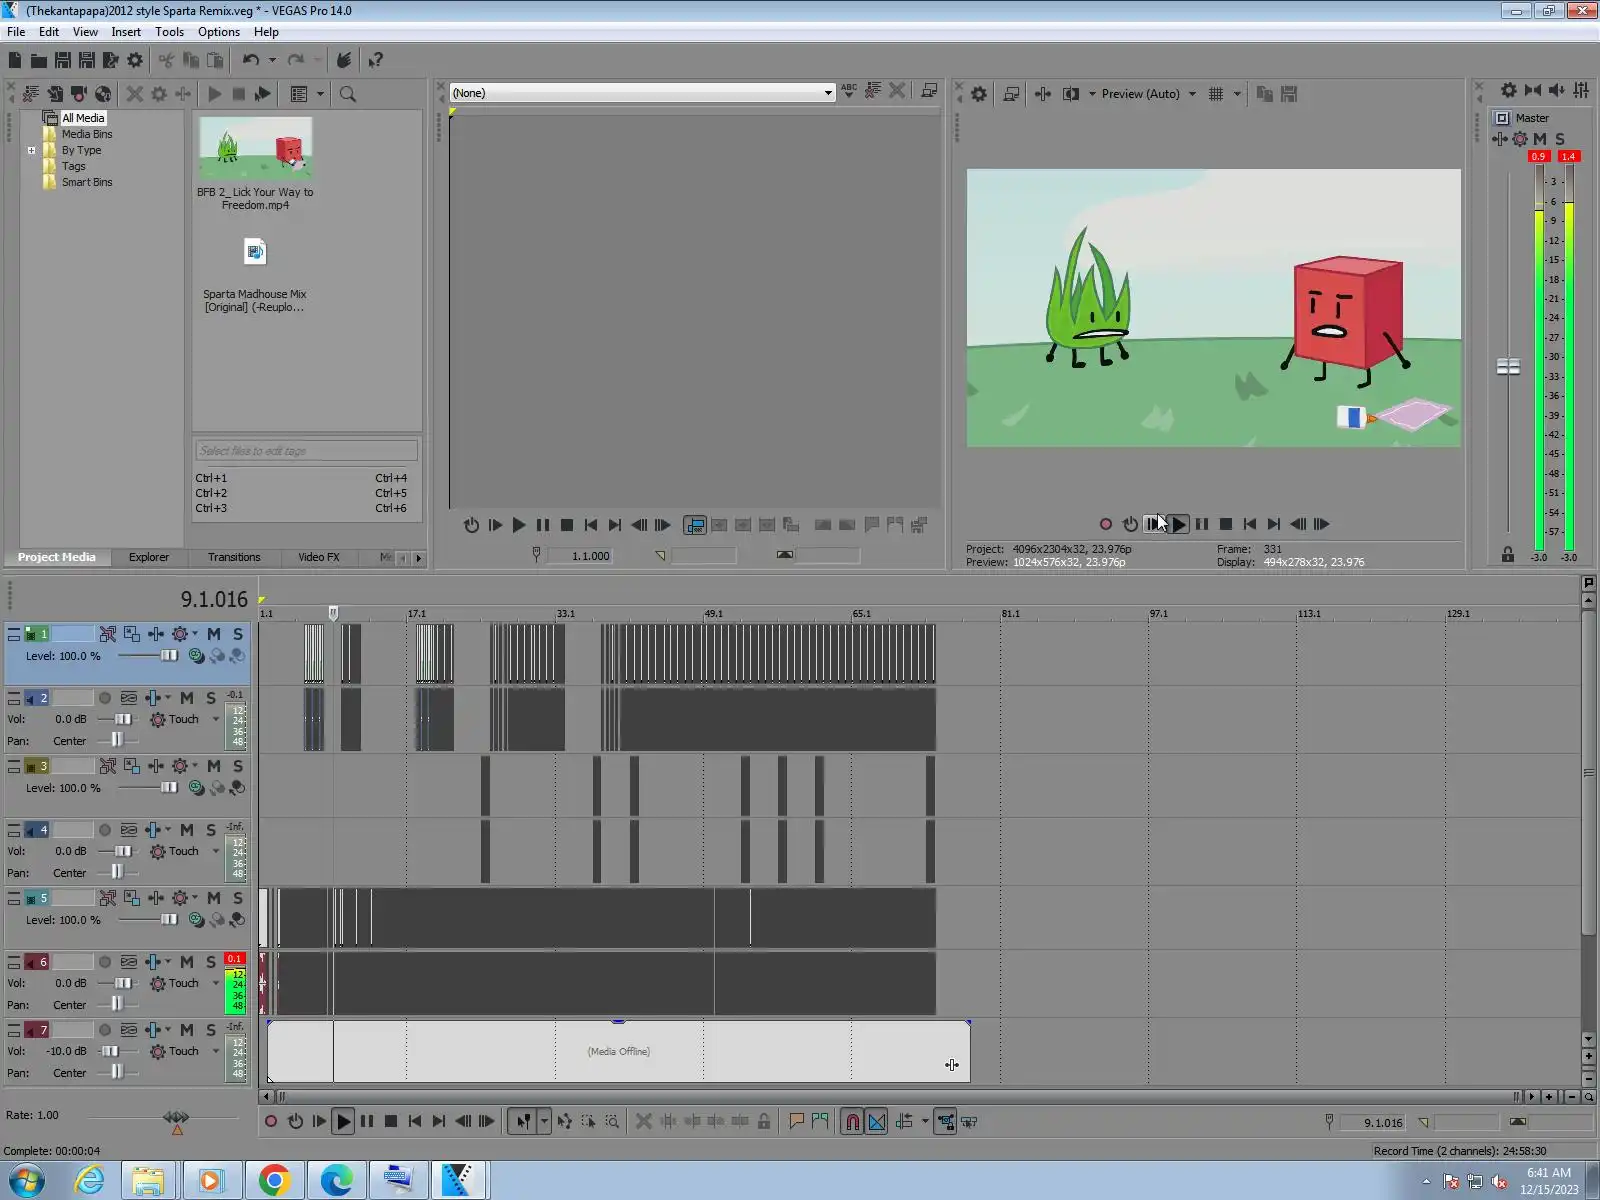Open the Options menu
This screenshot has height=1200, width=1600.
point(219,32)
